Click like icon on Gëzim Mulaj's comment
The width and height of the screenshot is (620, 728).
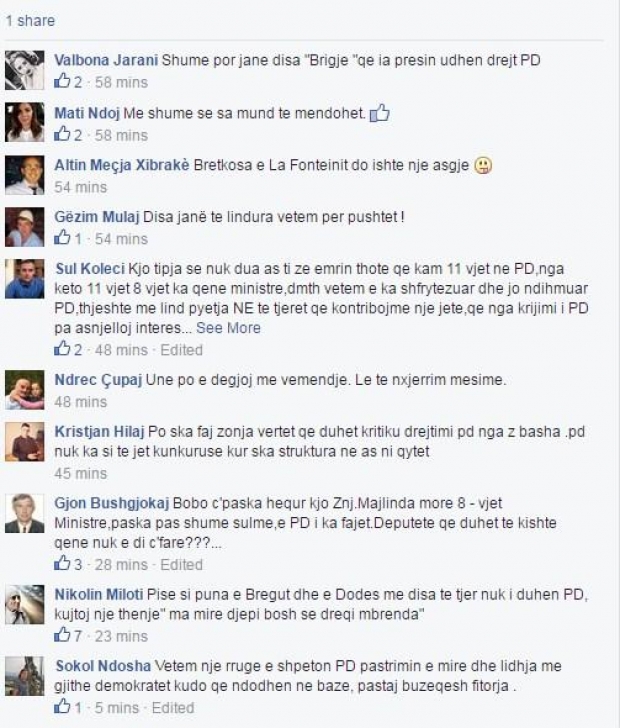click(x=62, y=238)
